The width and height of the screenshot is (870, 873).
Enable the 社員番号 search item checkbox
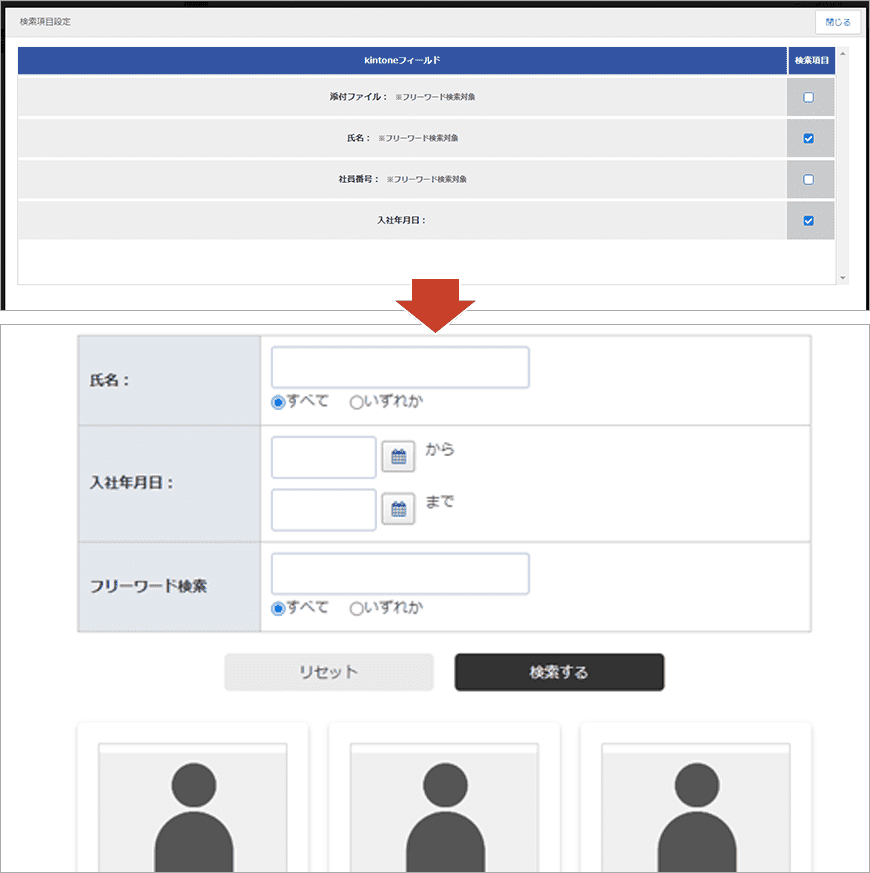pyautogui.click(x=809, y=180)
